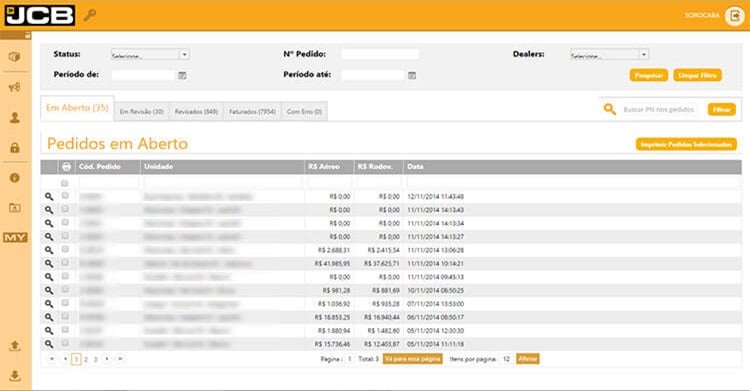Toggle the select-all checkbox under the printer icon
The height and width of the screenshot is (391, 750).
pyautogui.click(x=65, y=183)
